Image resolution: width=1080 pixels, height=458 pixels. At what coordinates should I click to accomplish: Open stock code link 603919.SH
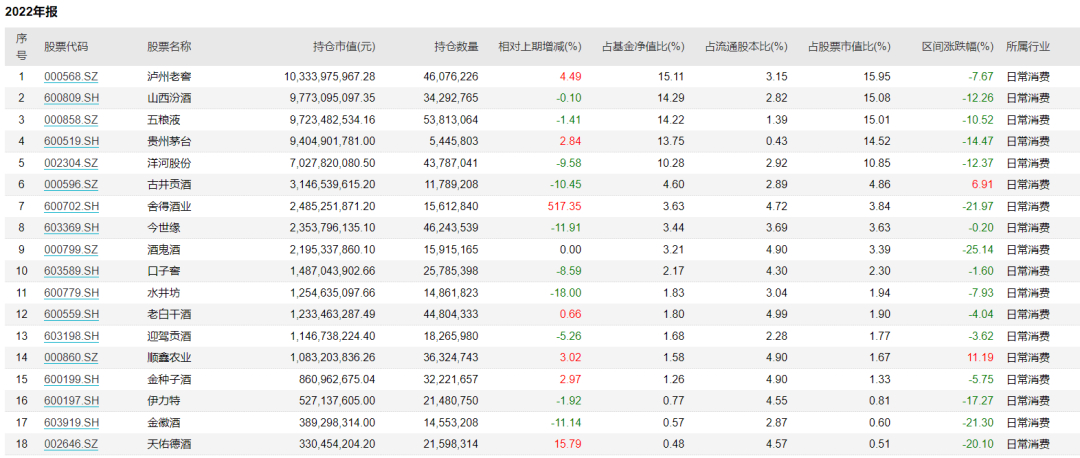click(x=72, y=423)
